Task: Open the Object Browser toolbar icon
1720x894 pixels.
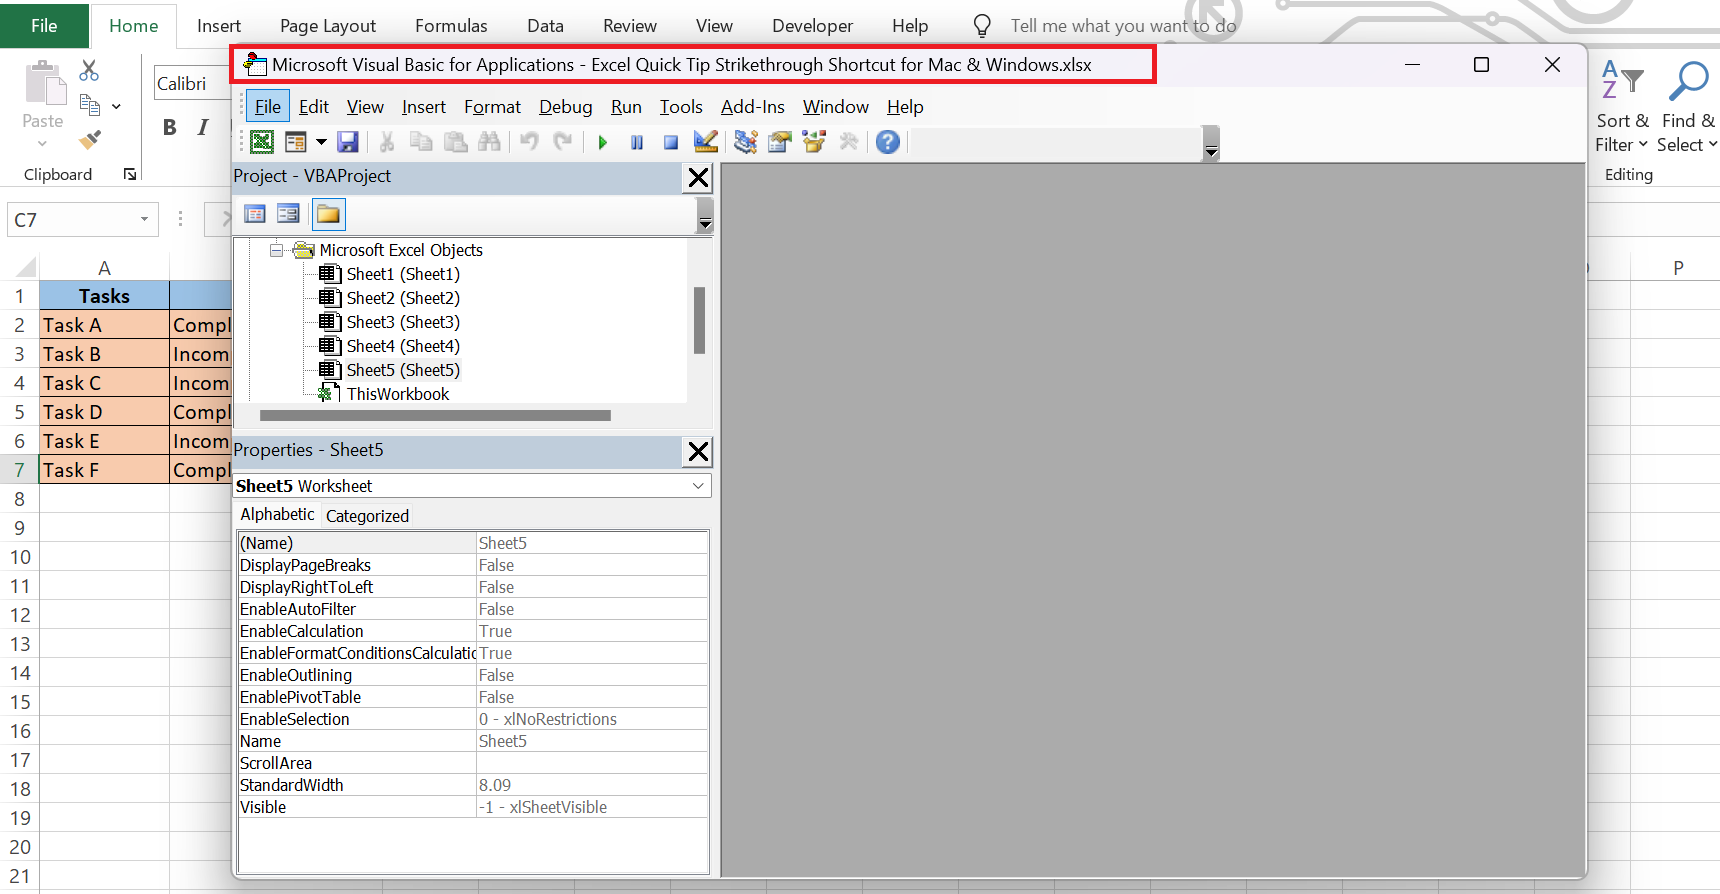Action: (x=814, y=142)
